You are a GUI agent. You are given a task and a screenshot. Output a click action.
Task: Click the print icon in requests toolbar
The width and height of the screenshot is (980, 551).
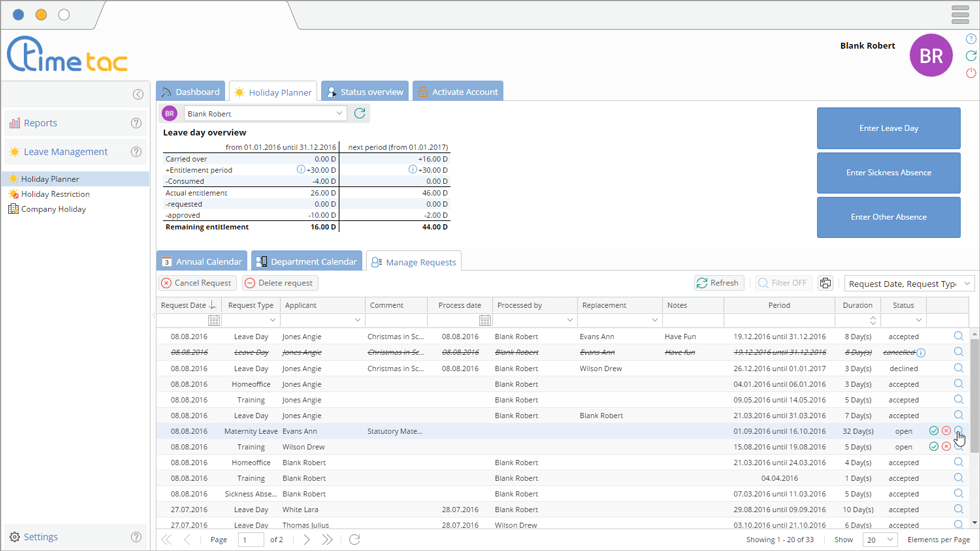(x=826, y=283)
